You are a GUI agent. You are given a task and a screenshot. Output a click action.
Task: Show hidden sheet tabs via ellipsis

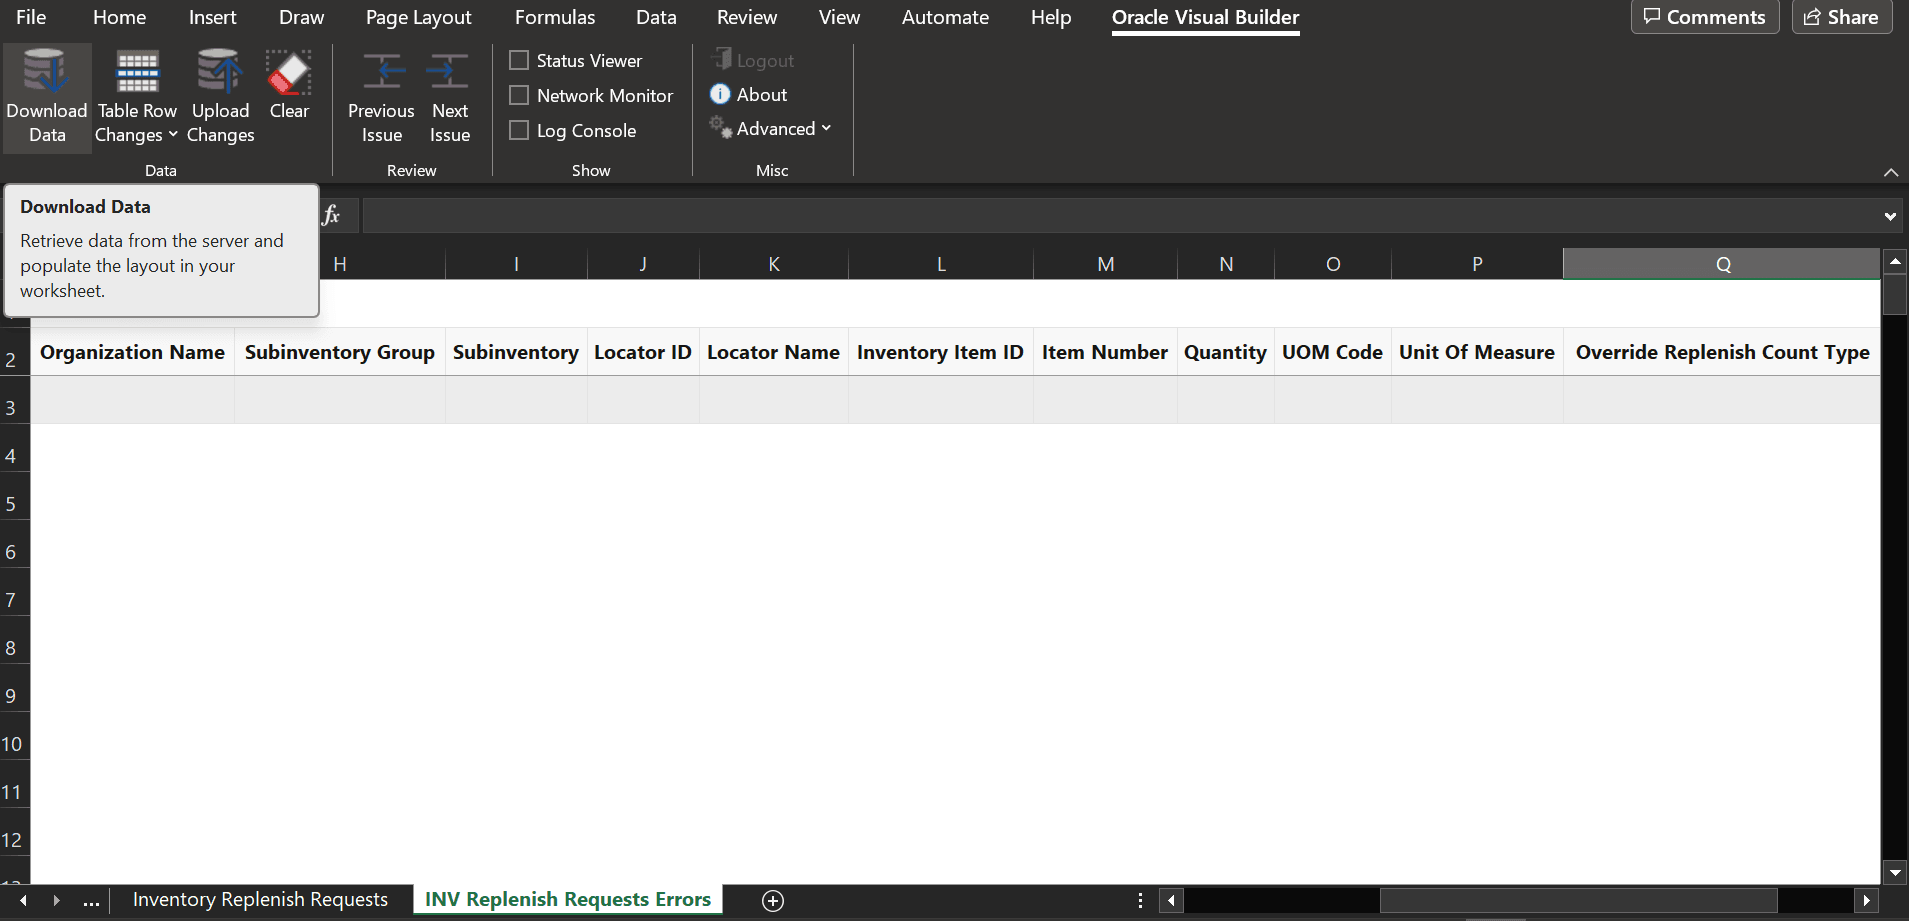pos(91,901)
